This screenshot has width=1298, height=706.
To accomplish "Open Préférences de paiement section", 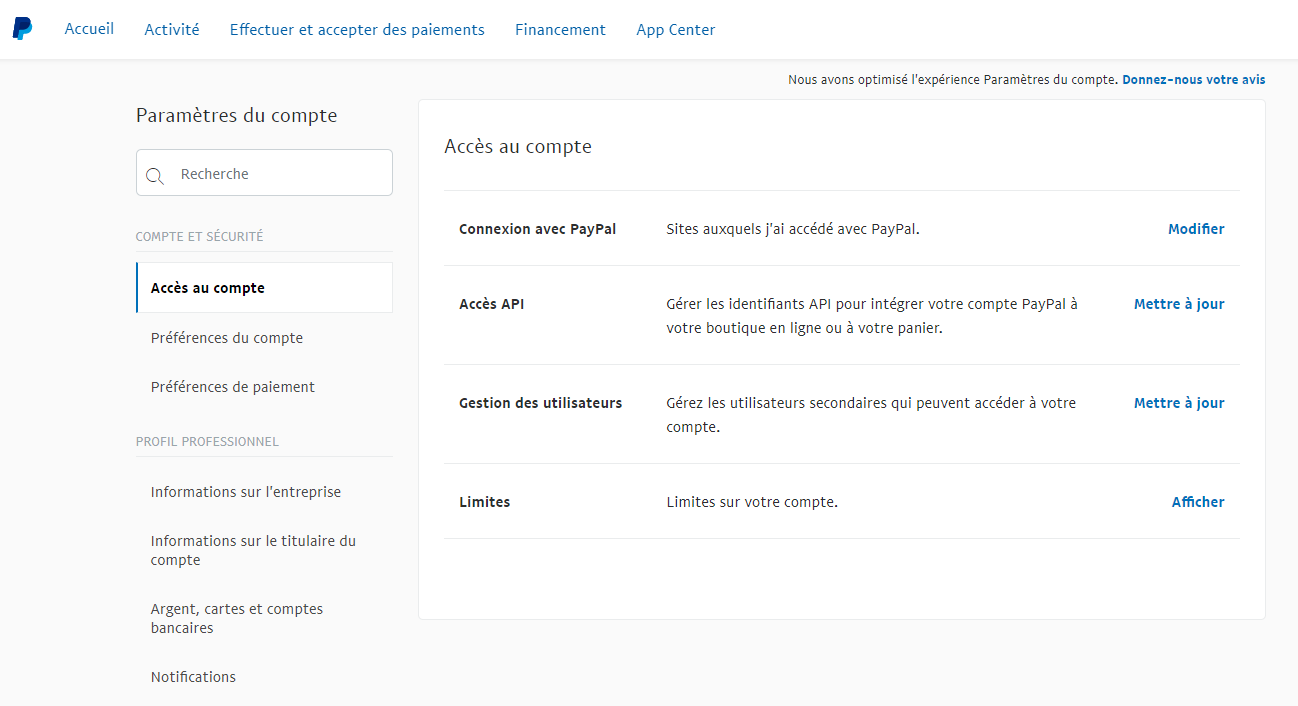I will pyautogui.click(x=233, y=387).
